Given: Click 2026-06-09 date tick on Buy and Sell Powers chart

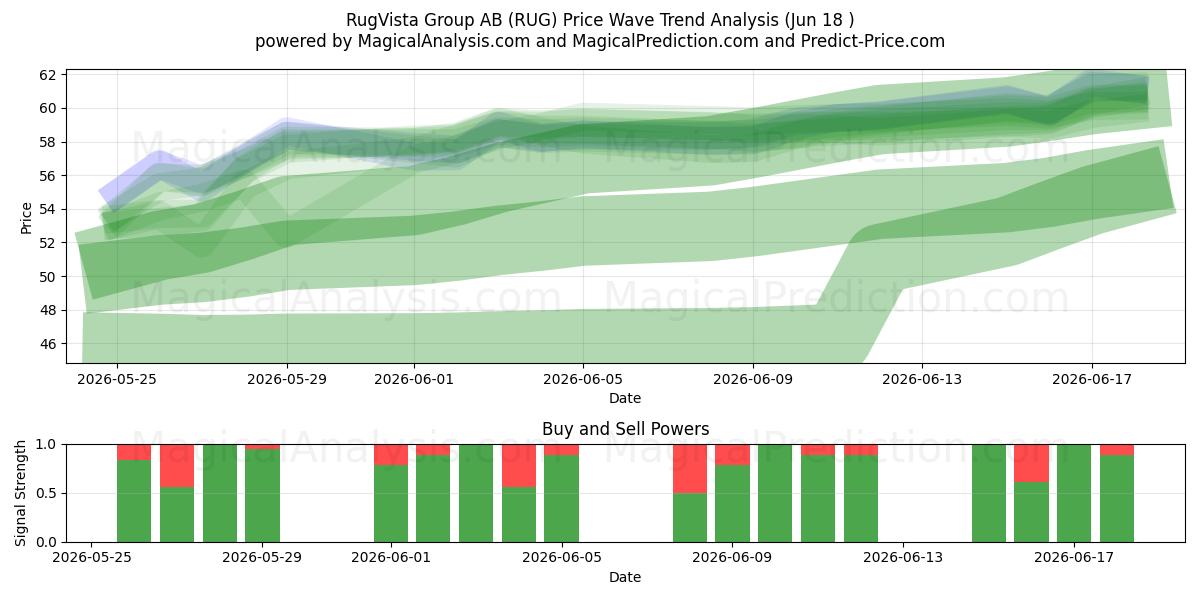Looking at the screenshot, I should [732, 558].
